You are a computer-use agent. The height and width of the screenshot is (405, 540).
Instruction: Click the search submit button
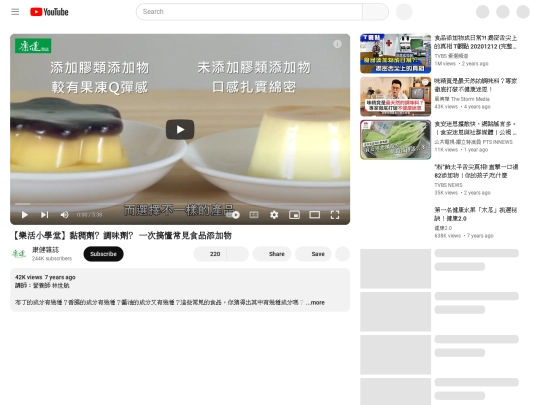[375, 12]
